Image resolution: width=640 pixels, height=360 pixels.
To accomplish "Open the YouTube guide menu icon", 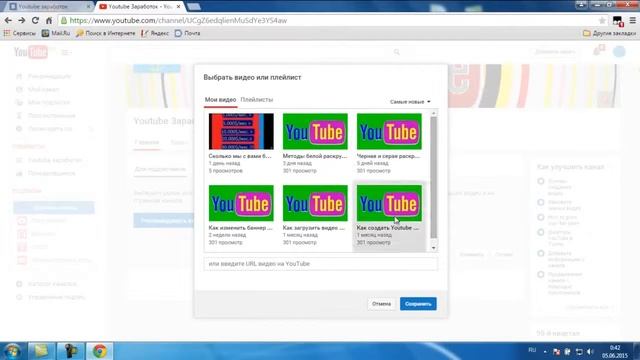I will point(64,52).
